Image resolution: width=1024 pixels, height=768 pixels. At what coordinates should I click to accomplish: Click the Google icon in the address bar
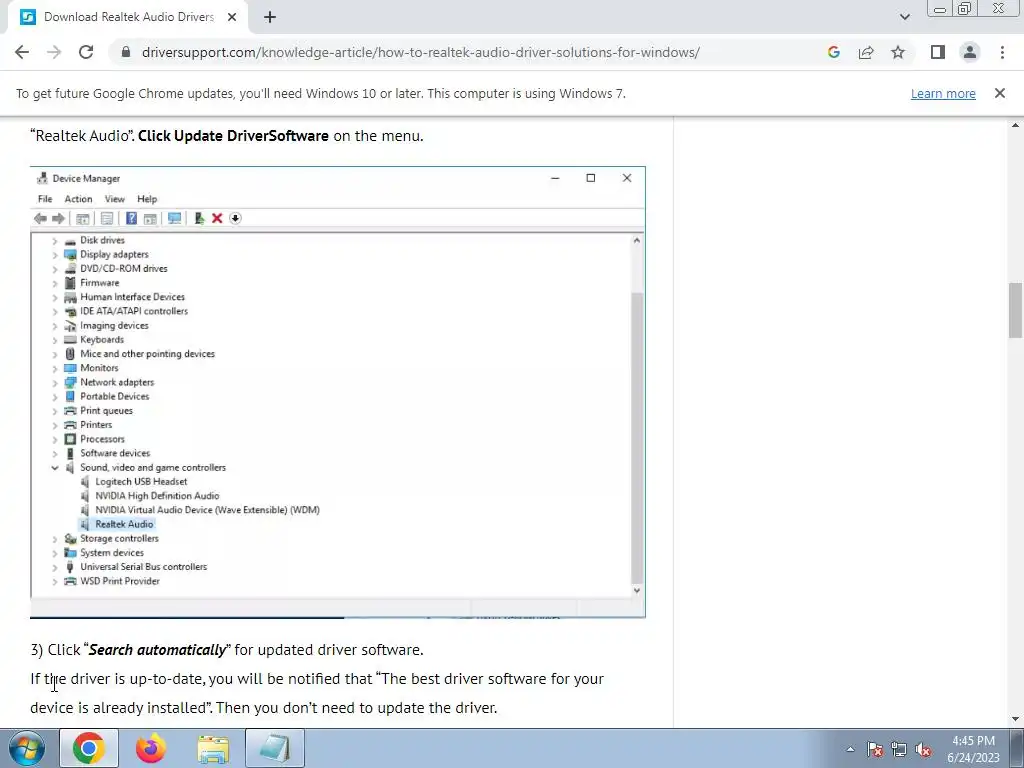coord(833,52)
